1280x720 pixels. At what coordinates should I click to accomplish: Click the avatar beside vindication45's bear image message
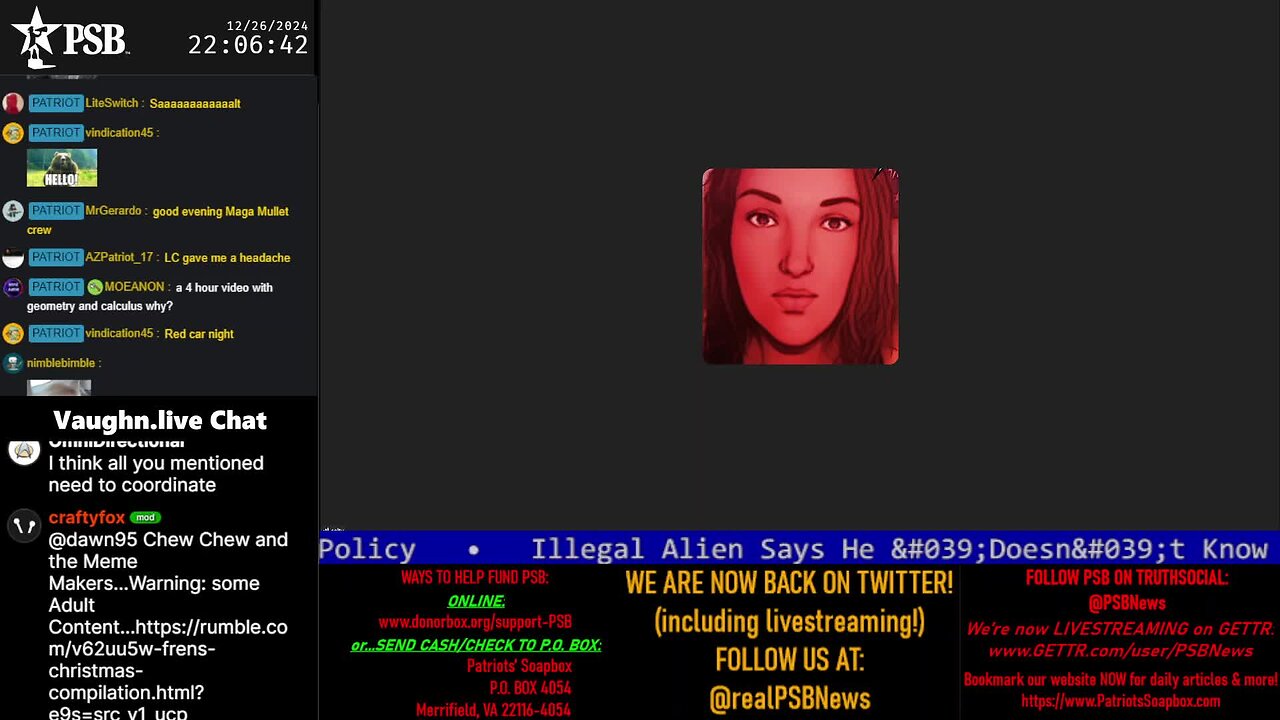pos(13,133)
